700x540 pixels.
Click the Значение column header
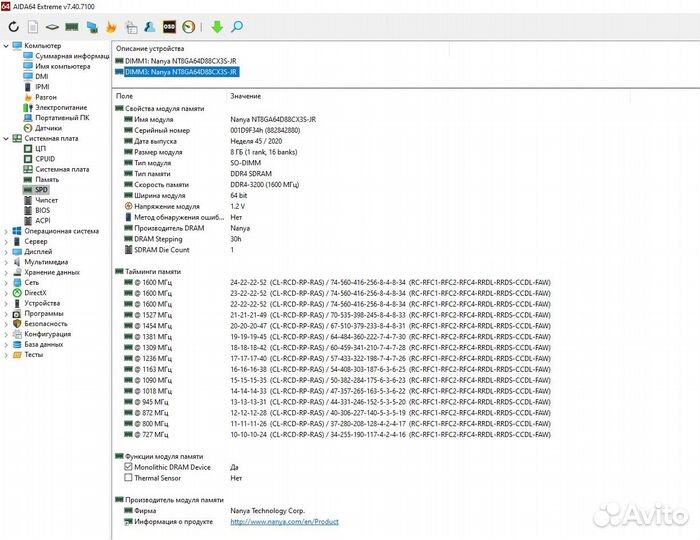coord(245,95)
